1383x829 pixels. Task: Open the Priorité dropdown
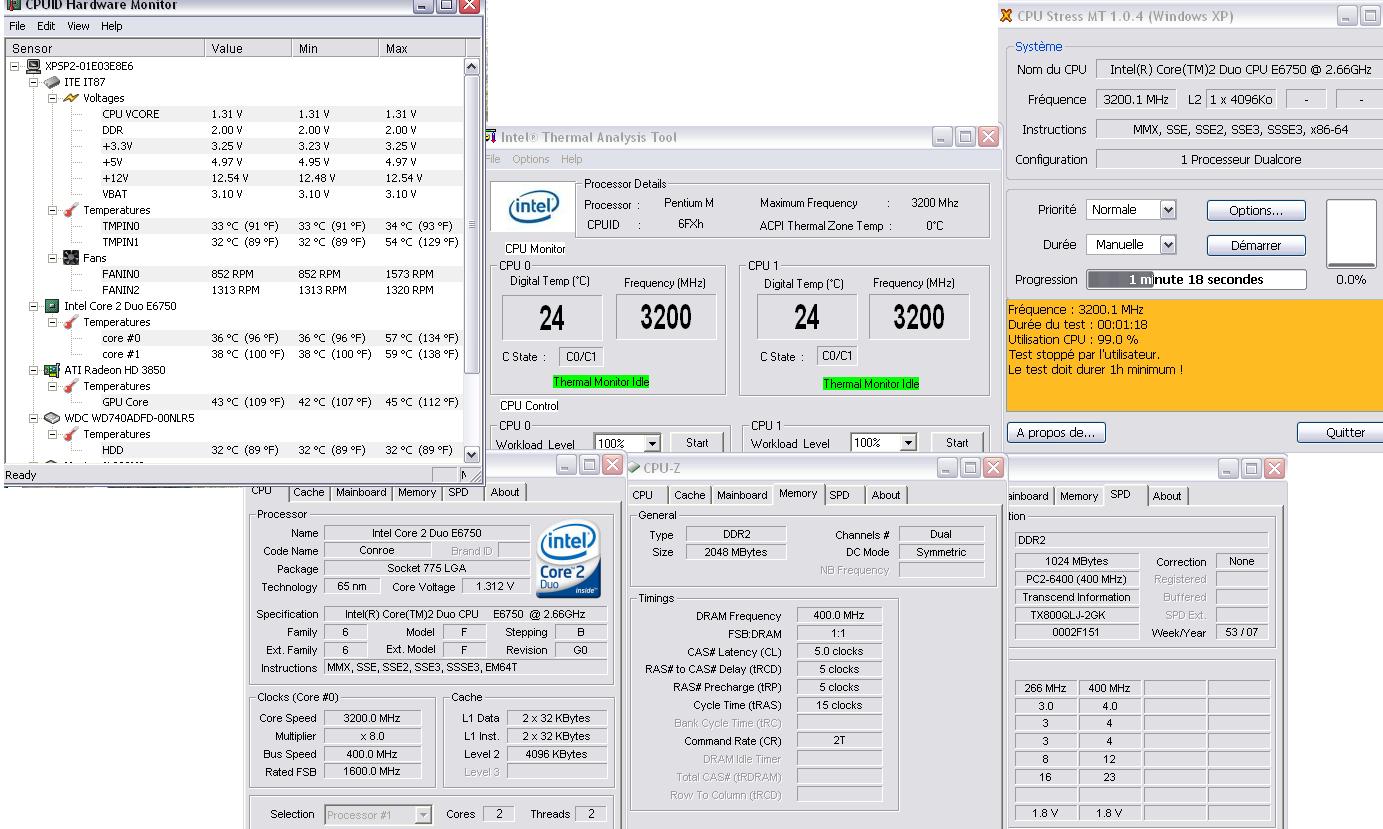point(1167,210)
